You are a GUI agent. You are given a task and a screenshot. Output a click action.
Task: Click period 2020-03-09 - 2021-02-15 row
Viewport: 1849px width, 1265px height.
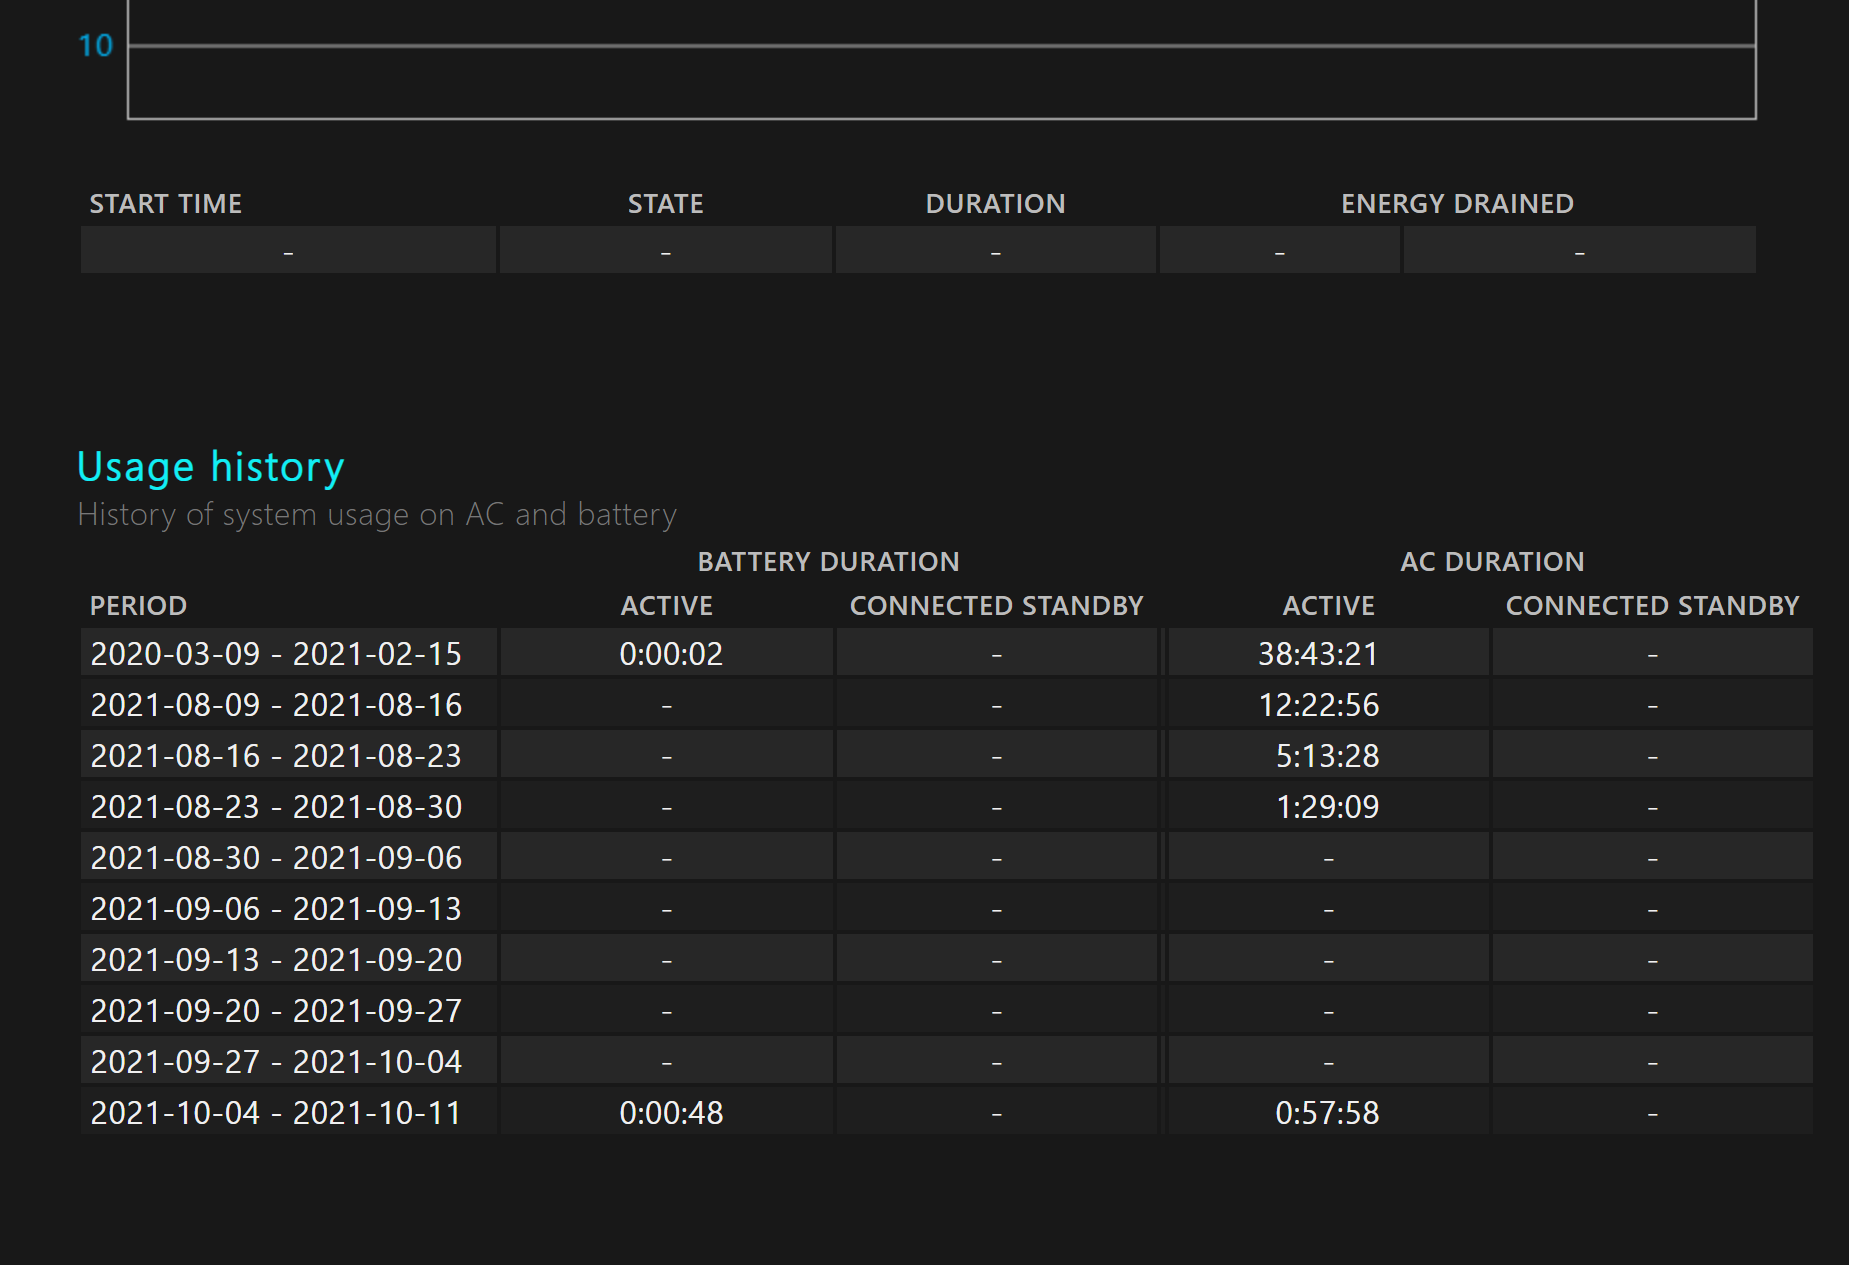pos(276,654)
